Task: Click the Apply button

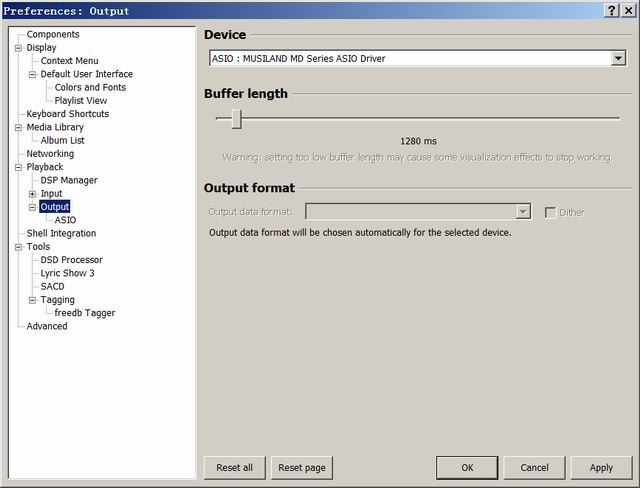Action: pyautogui.click(x=601, y=467)
